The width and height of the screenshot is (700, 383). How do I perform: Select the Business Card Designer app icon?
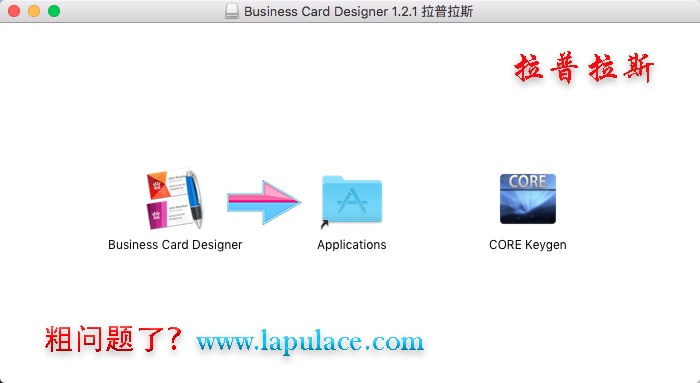pos(175,199)
